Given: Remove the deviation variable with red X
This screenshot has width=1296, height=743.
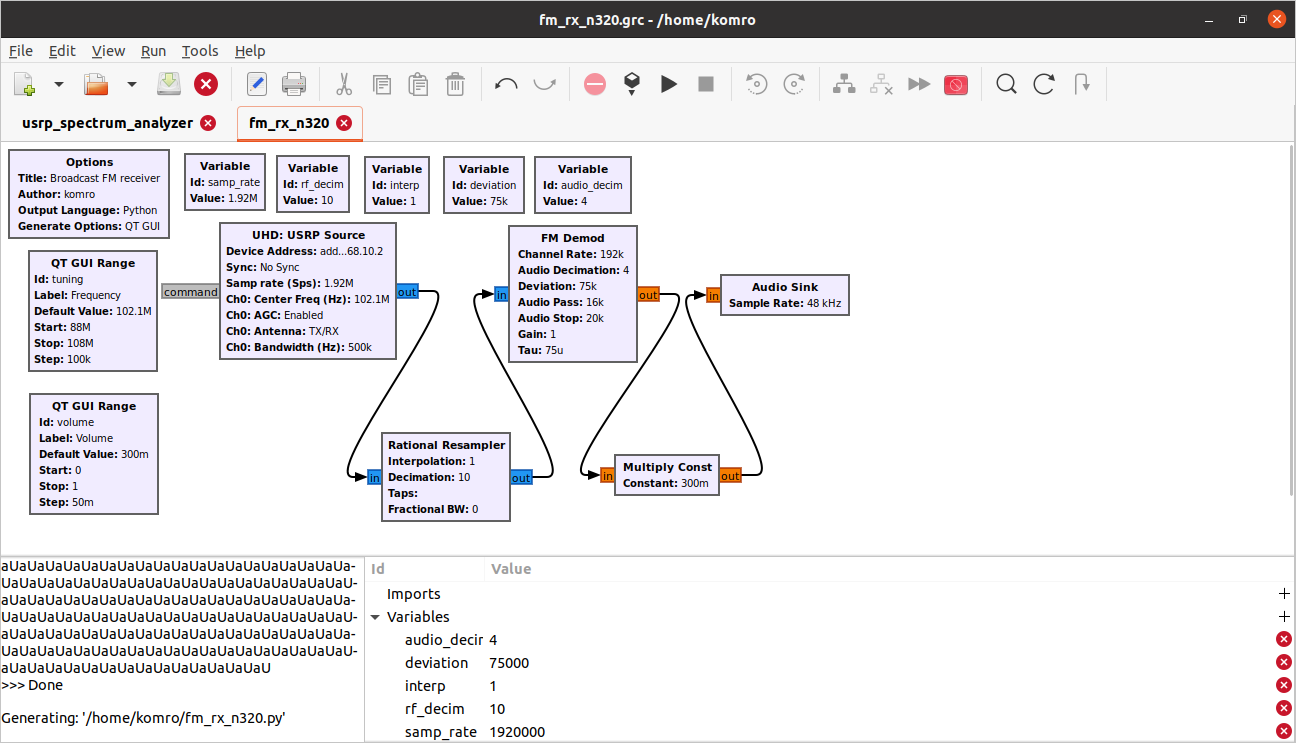Looking at the screenshot, I should 1283,663.
